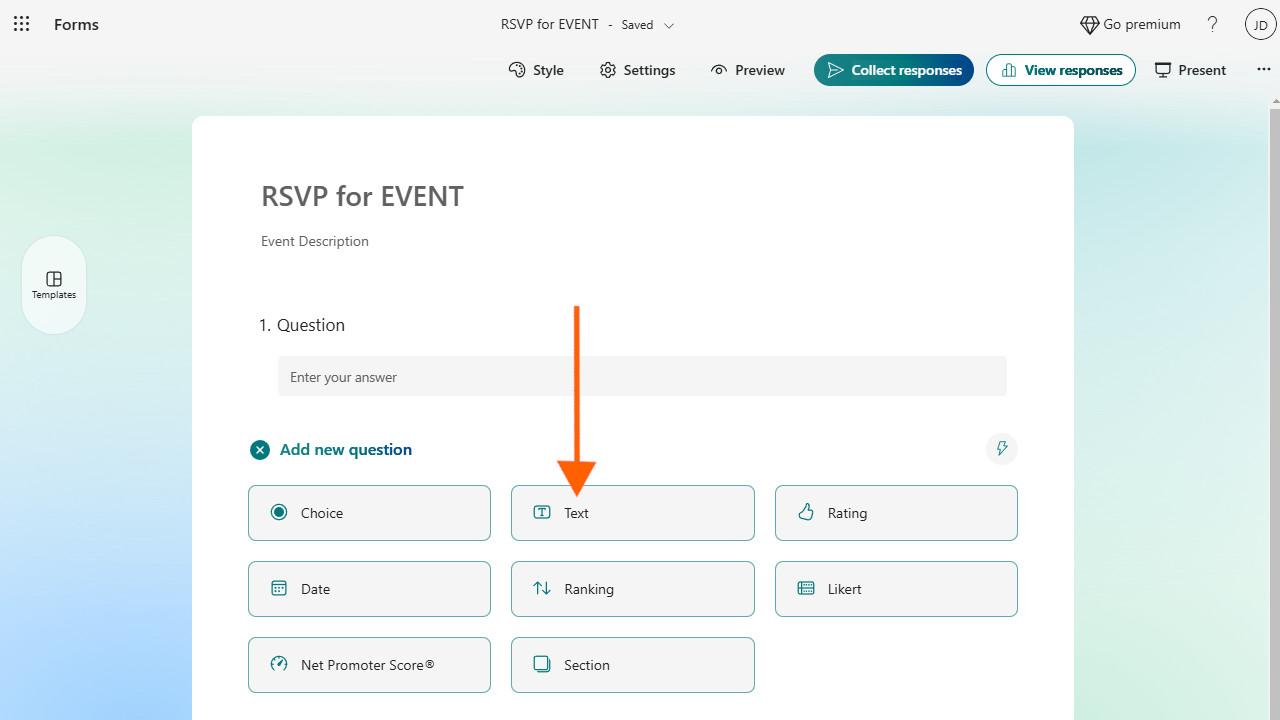
Task: Open the more options ellipsis menu
Action: pyautogui.click(x=1263, y=70)
